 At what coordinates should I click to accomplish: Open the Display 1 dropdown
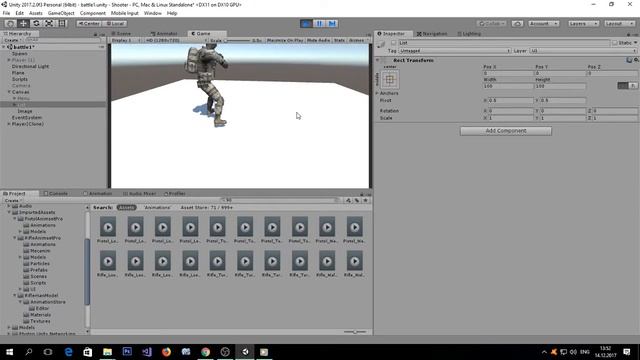(x=125, y=40)
